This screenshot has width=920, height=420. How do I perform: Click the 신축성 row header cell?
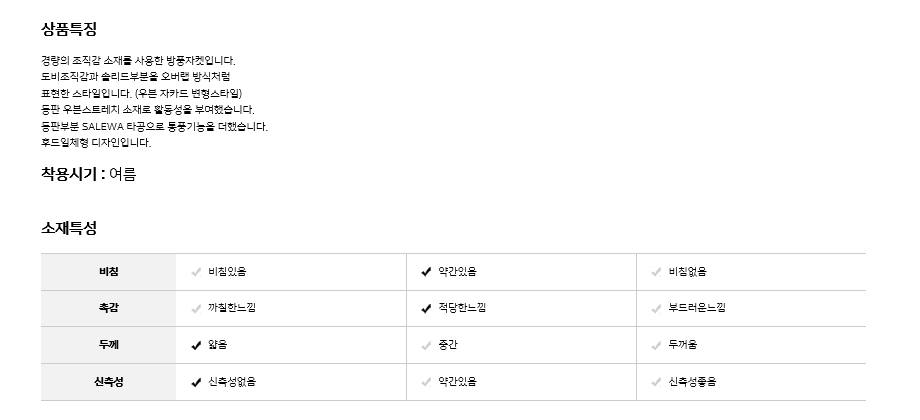click(x=108, y=382)
